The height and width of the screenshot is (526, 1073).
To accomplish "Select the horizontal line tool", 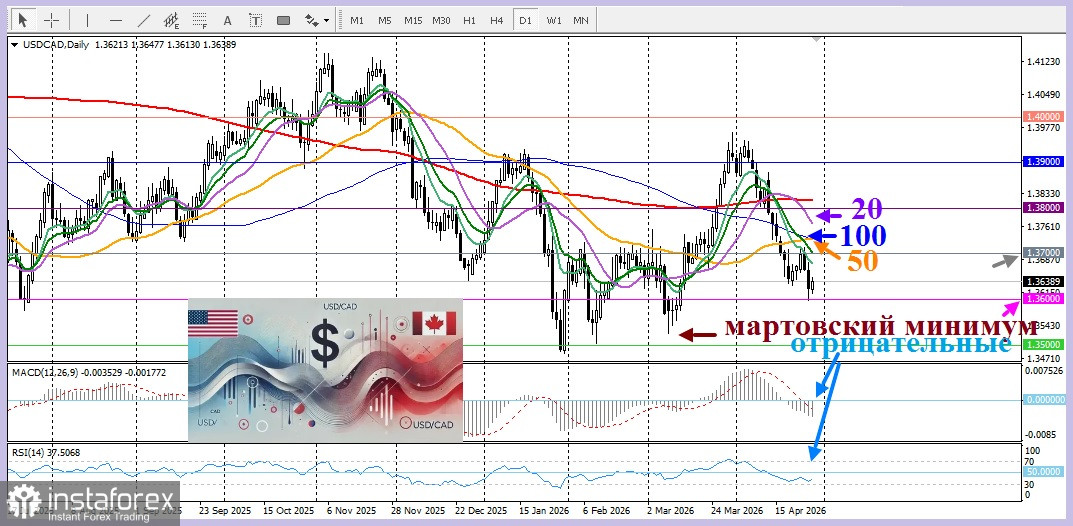I will (x=116, y=20).
